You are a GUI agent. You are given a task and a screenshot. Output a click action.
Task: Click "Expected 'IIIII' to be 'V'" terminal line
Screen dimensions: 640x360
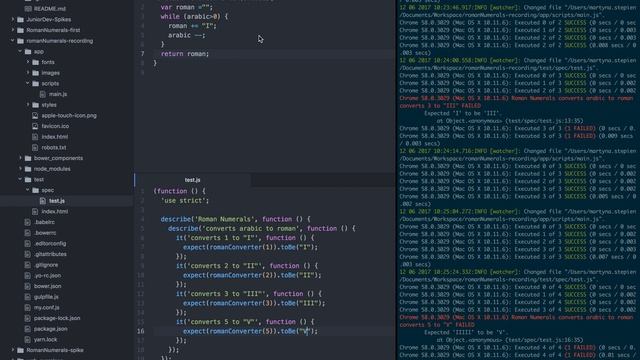coord(465,332)
